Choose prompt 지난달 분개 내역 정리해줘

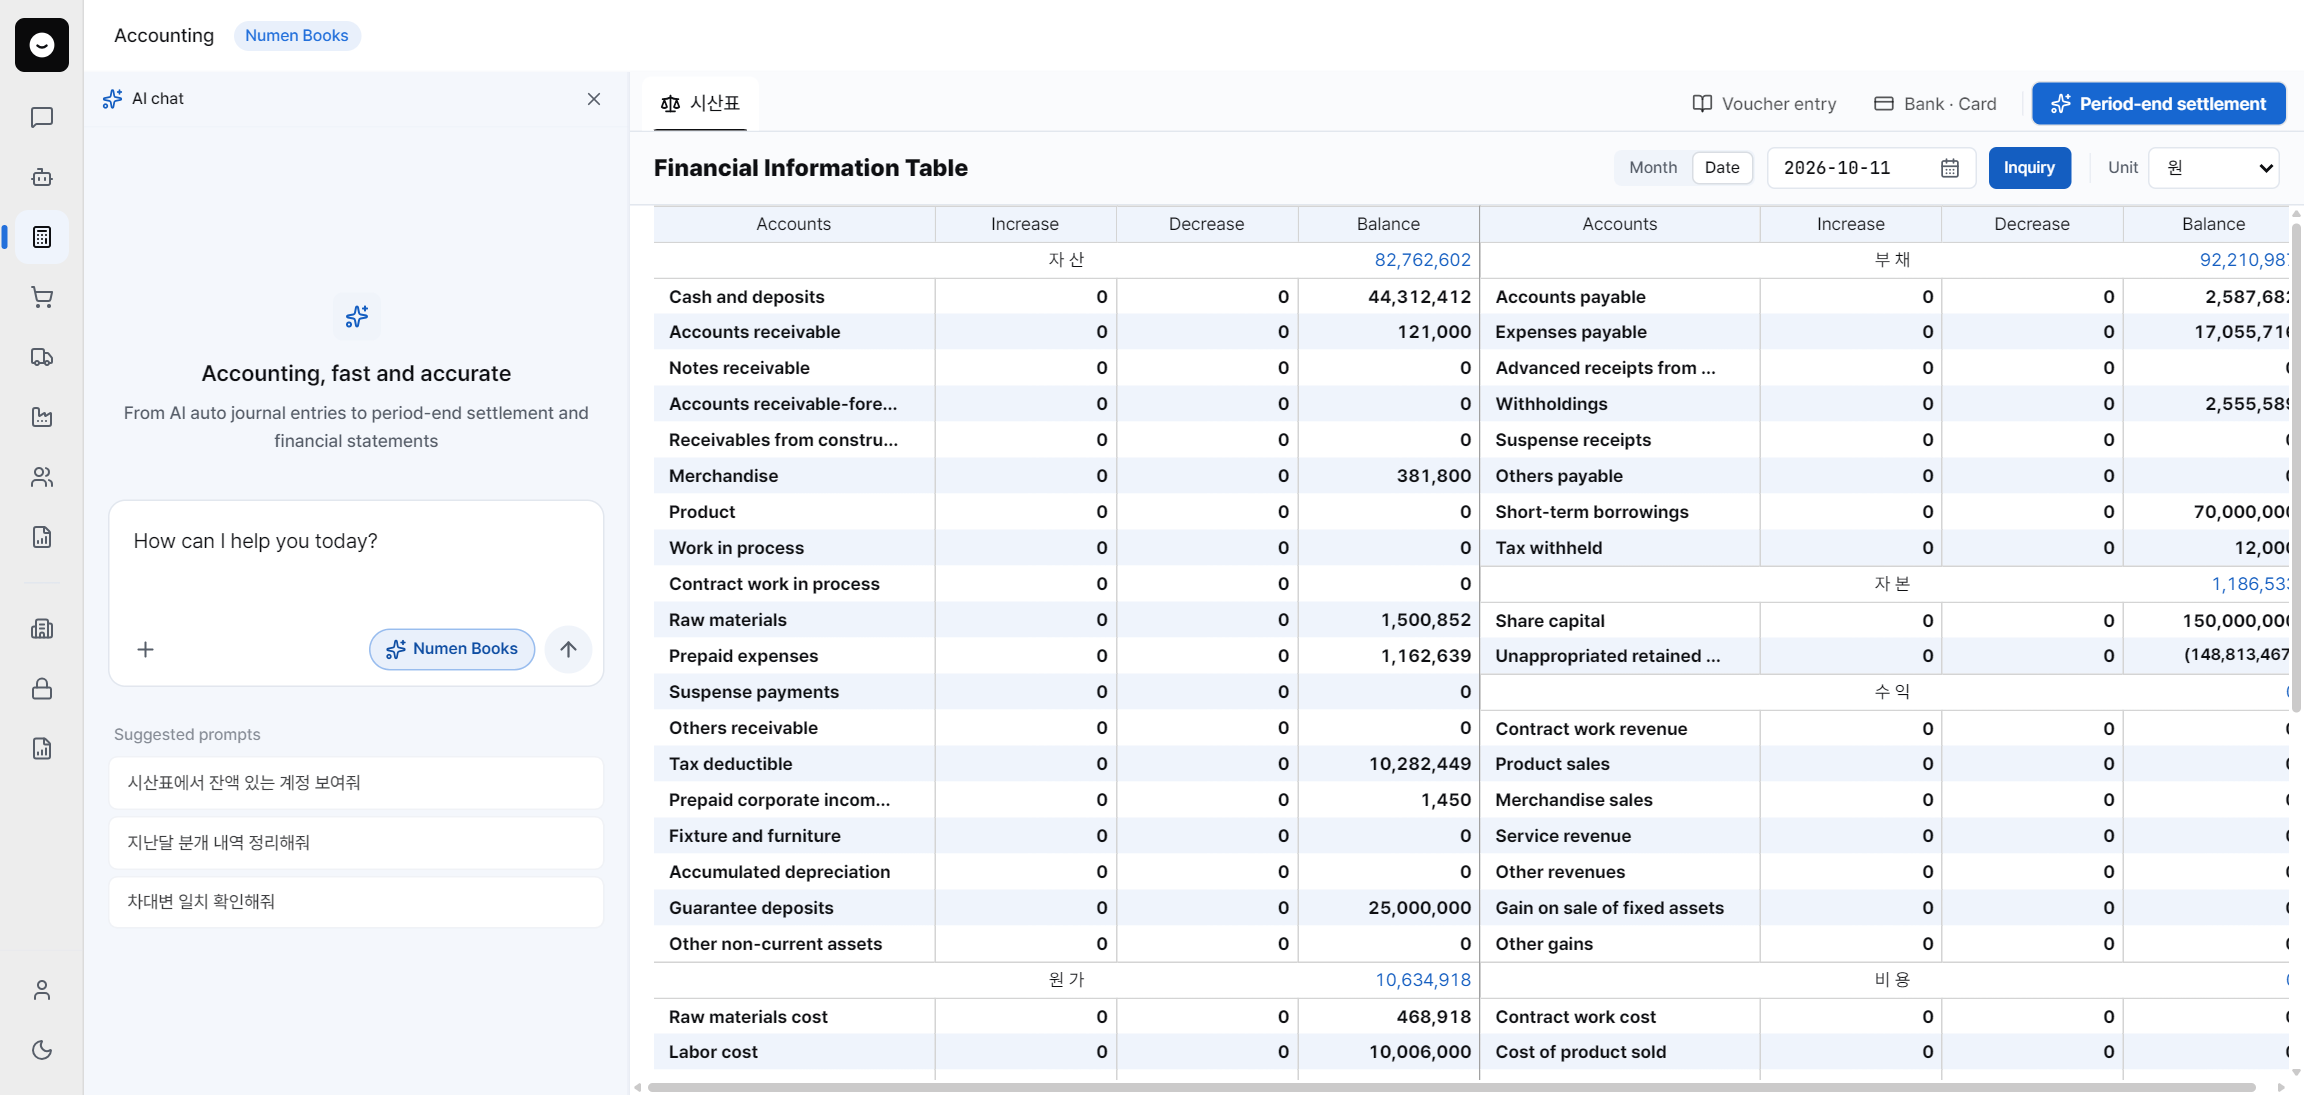click(356, 843)
